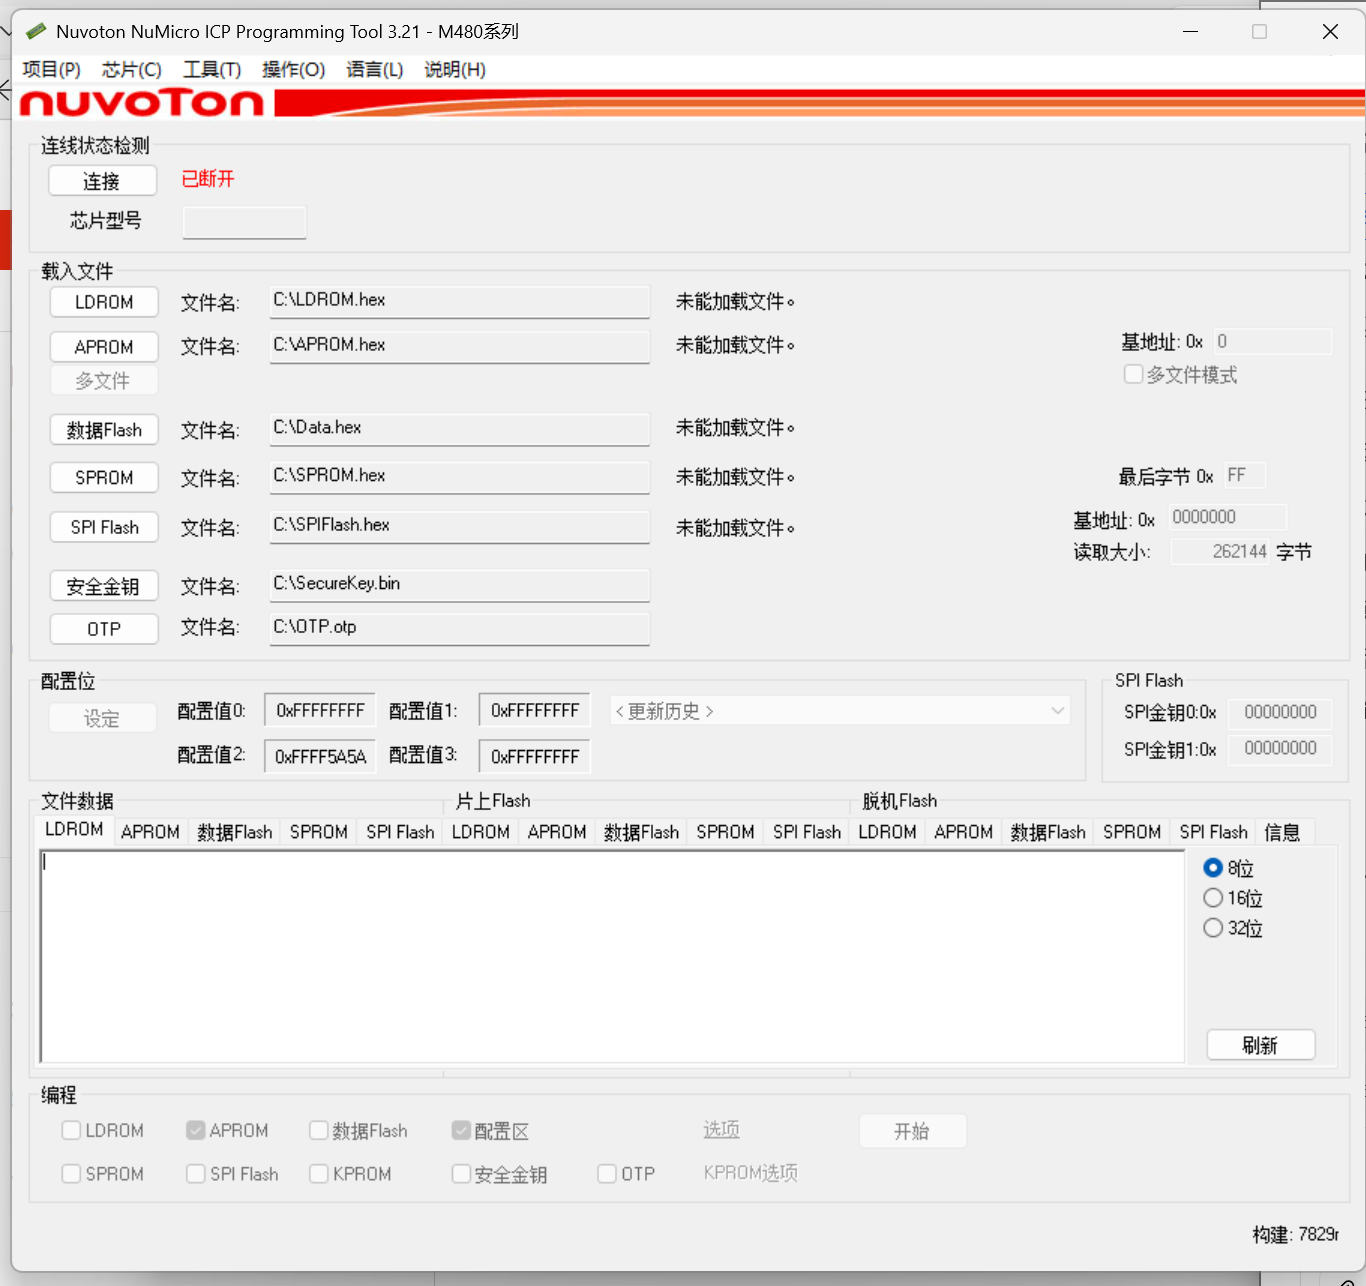
Task: Select the 文件数据 APROM tab
Action: click(x=150, y=832)
